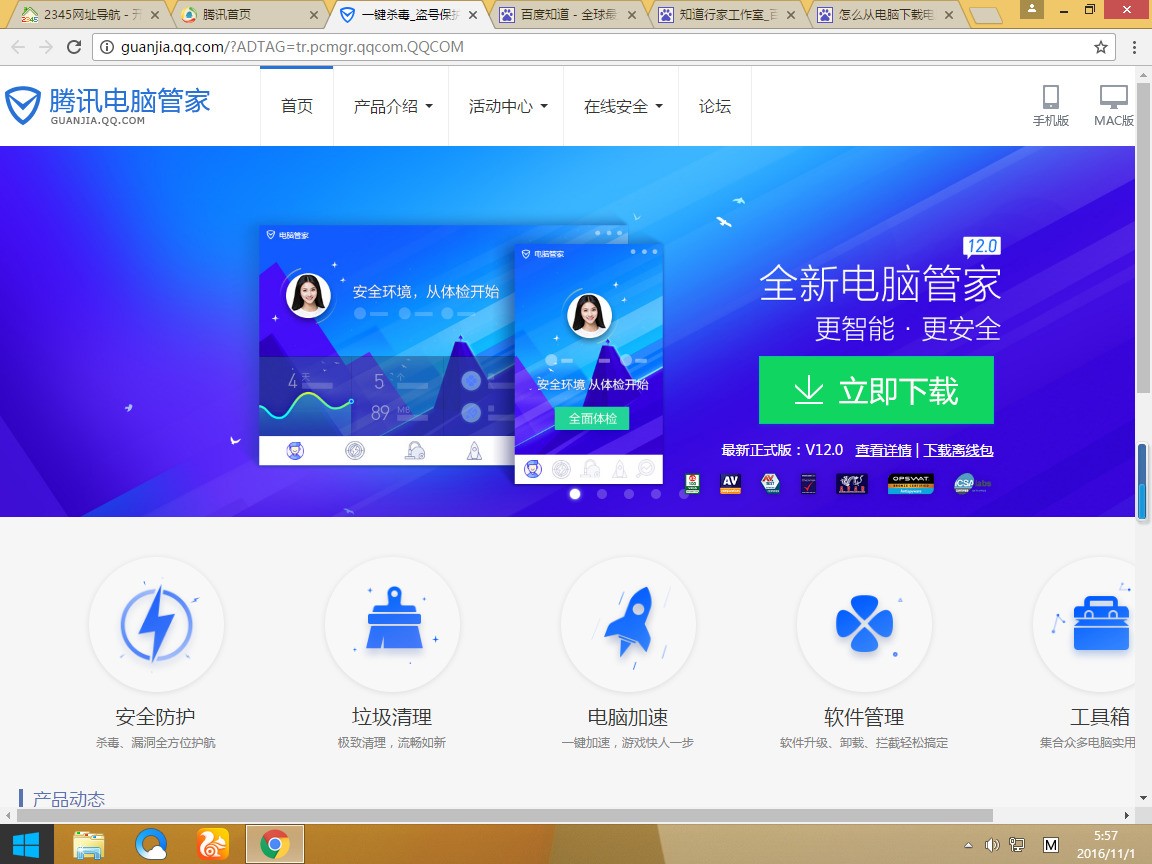
Task: Bookmark page with the star icon
Action: (1101, 47)
